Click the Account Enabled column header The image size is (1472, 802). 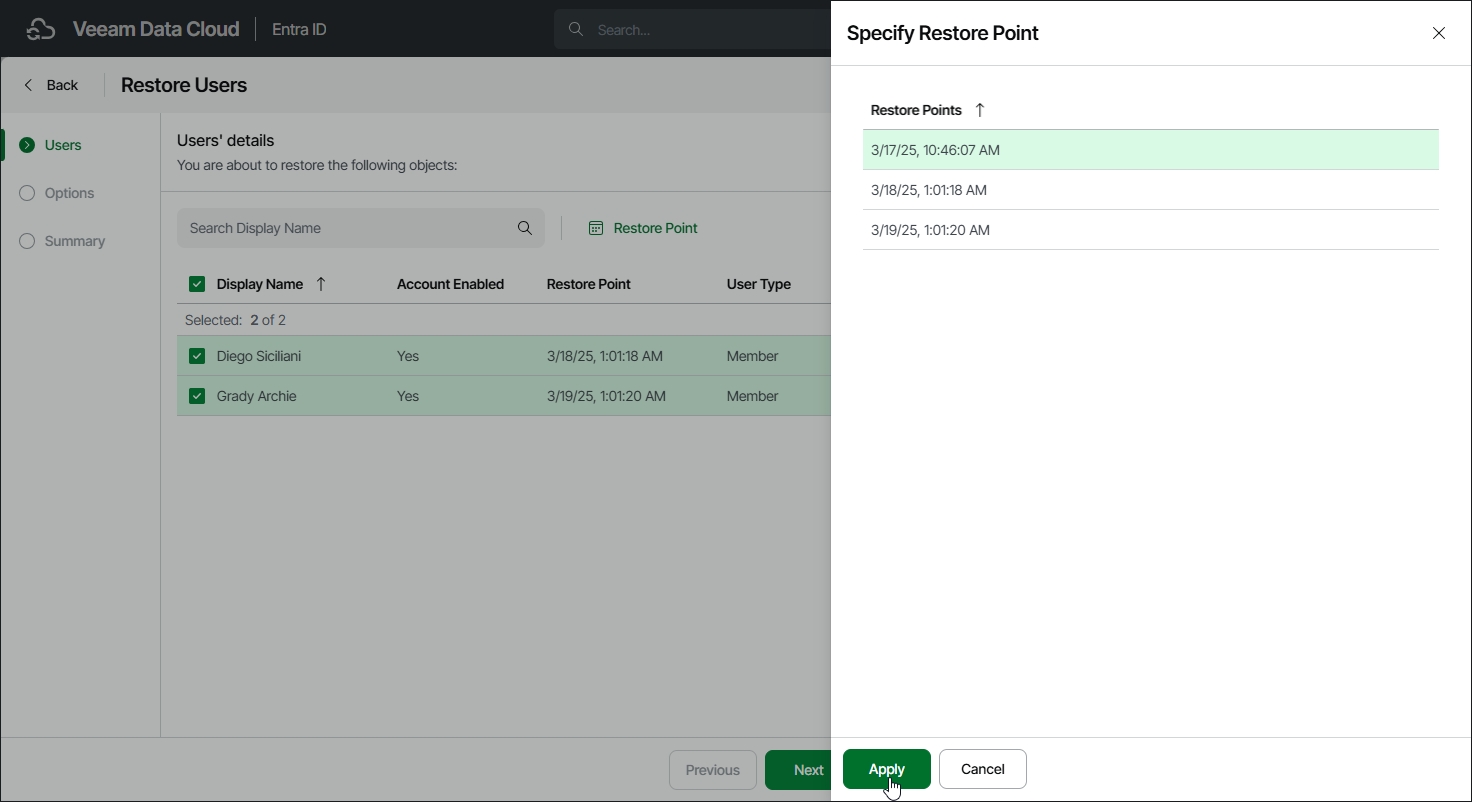tap(450, 284)
